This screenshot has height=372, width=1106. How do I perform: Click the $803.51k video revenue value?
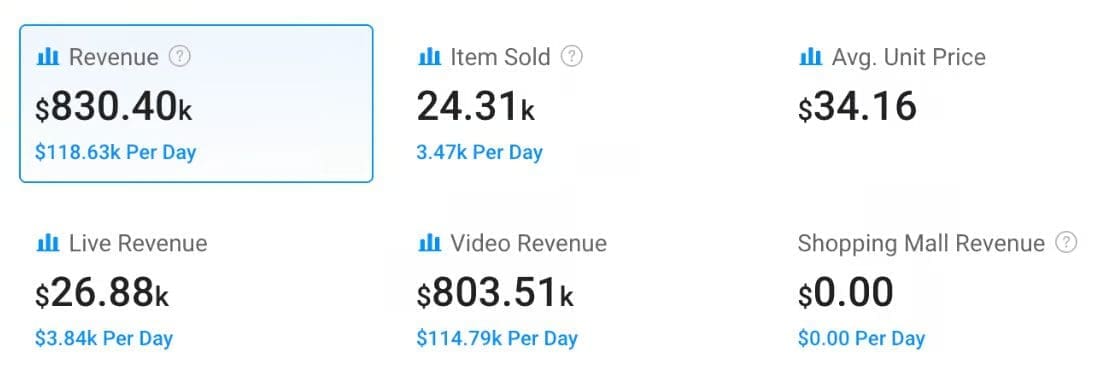tap(495, 293)
